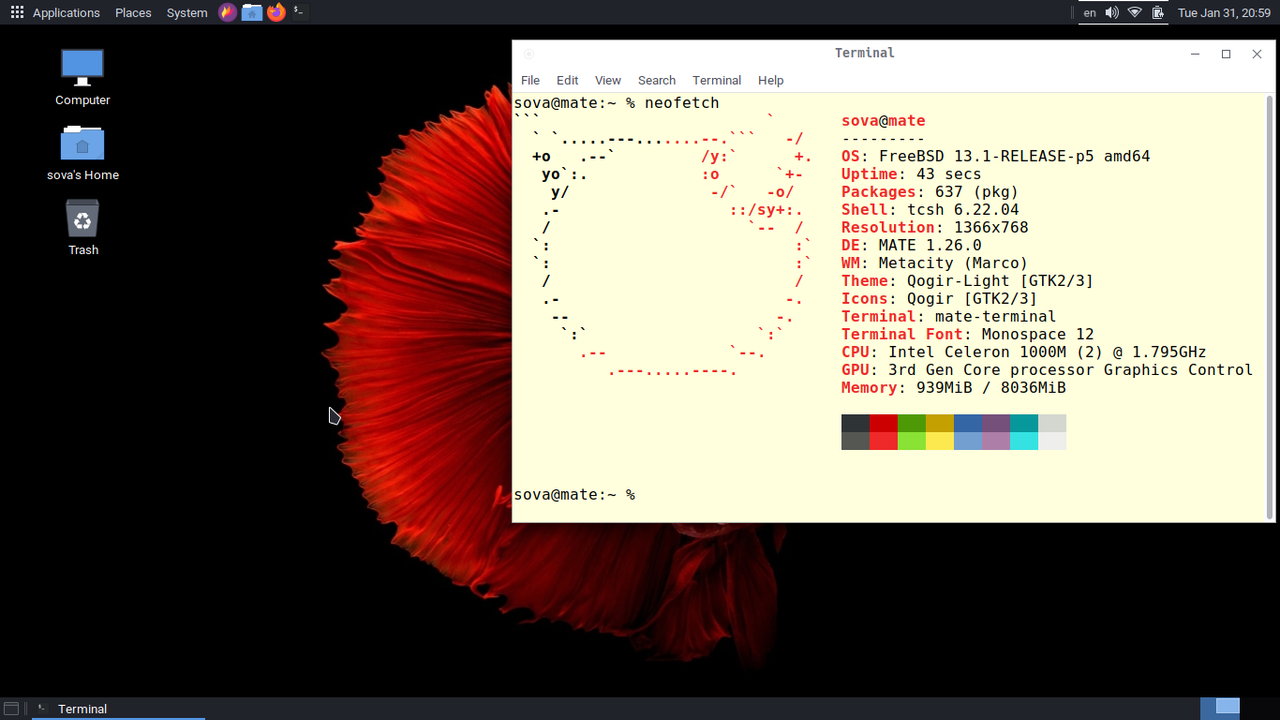Click the 'Terminal: mate-terminal' line
This screenshot has height=720, width=1280.
click(x=949, y=316)
